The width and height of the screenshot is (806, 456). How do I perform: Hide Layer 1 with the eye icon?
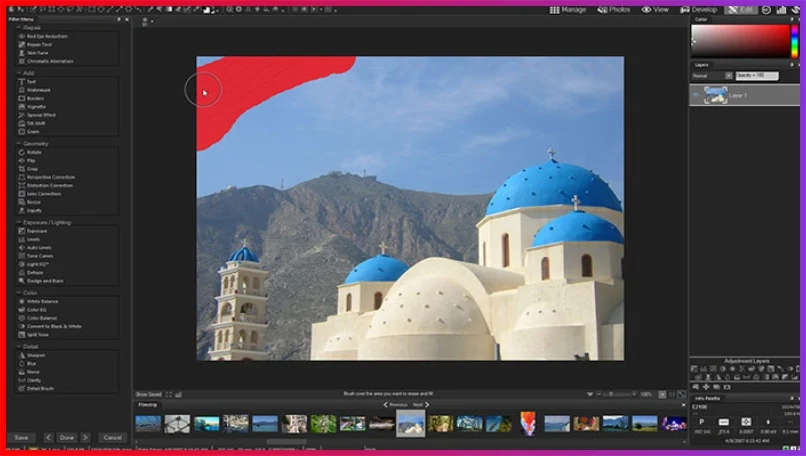click(695, 95)
